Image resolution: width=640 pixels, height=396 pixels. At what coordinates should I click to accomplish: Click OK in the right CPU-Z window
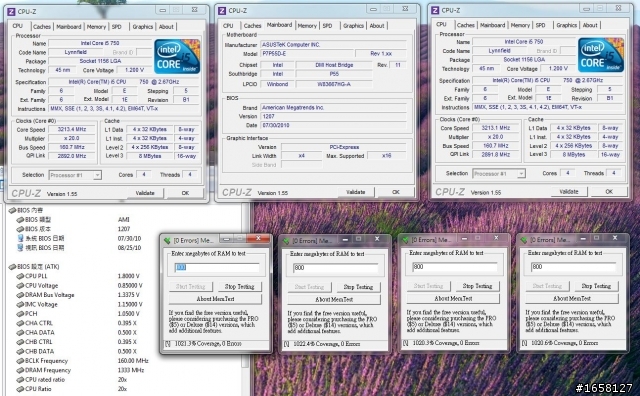(x=609, y=191)
